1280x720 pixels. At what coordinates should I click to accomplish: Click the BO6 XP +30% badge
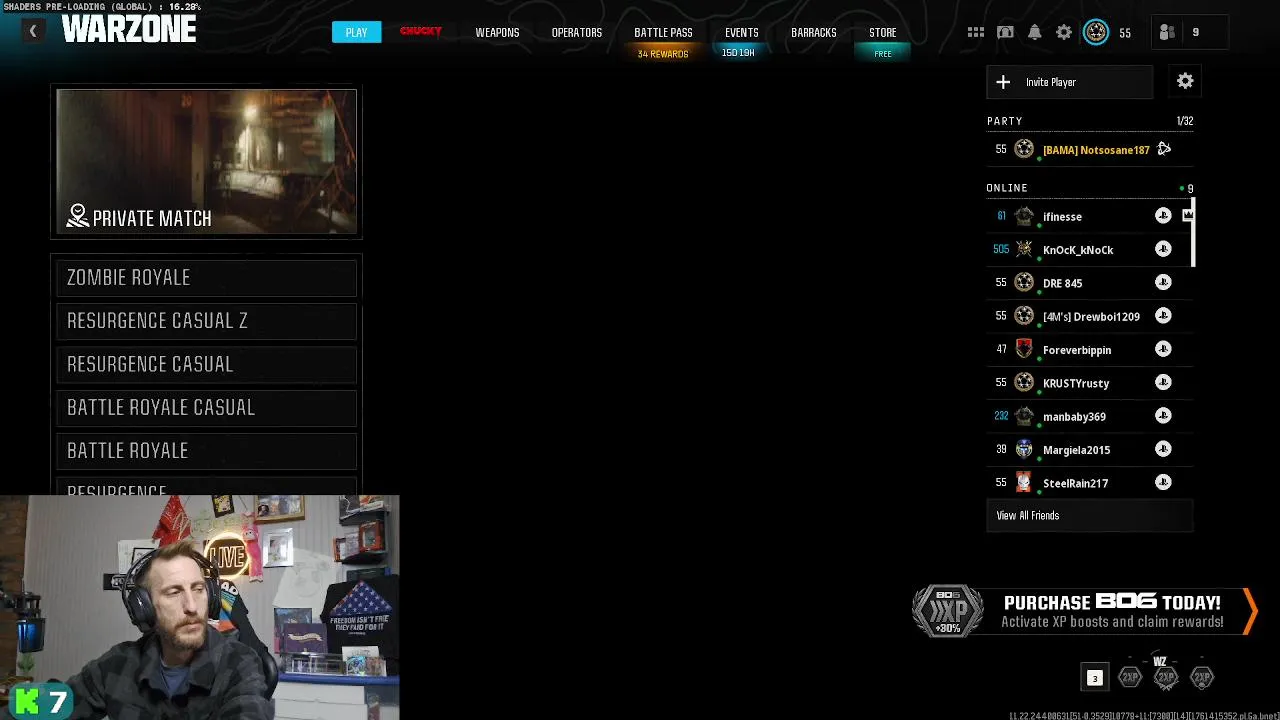pyautogui.click(x=948, y=611)
